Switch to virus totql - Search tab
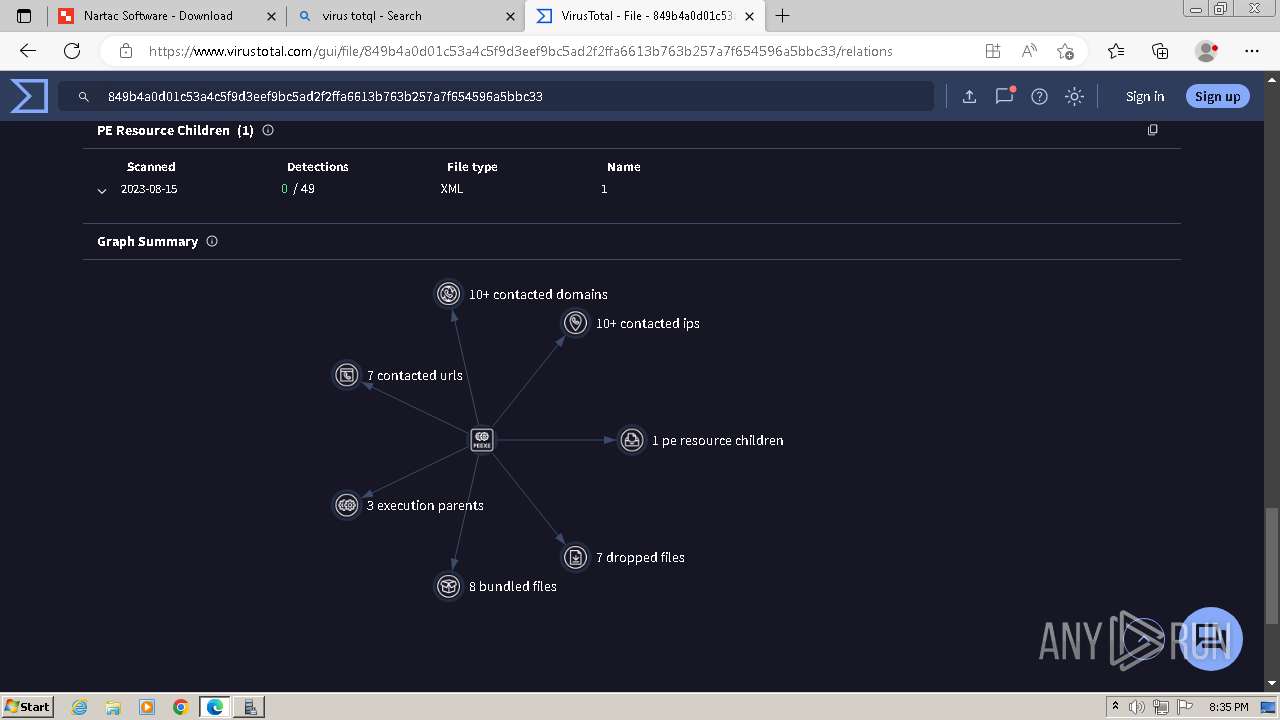 [x=404, y=16]
